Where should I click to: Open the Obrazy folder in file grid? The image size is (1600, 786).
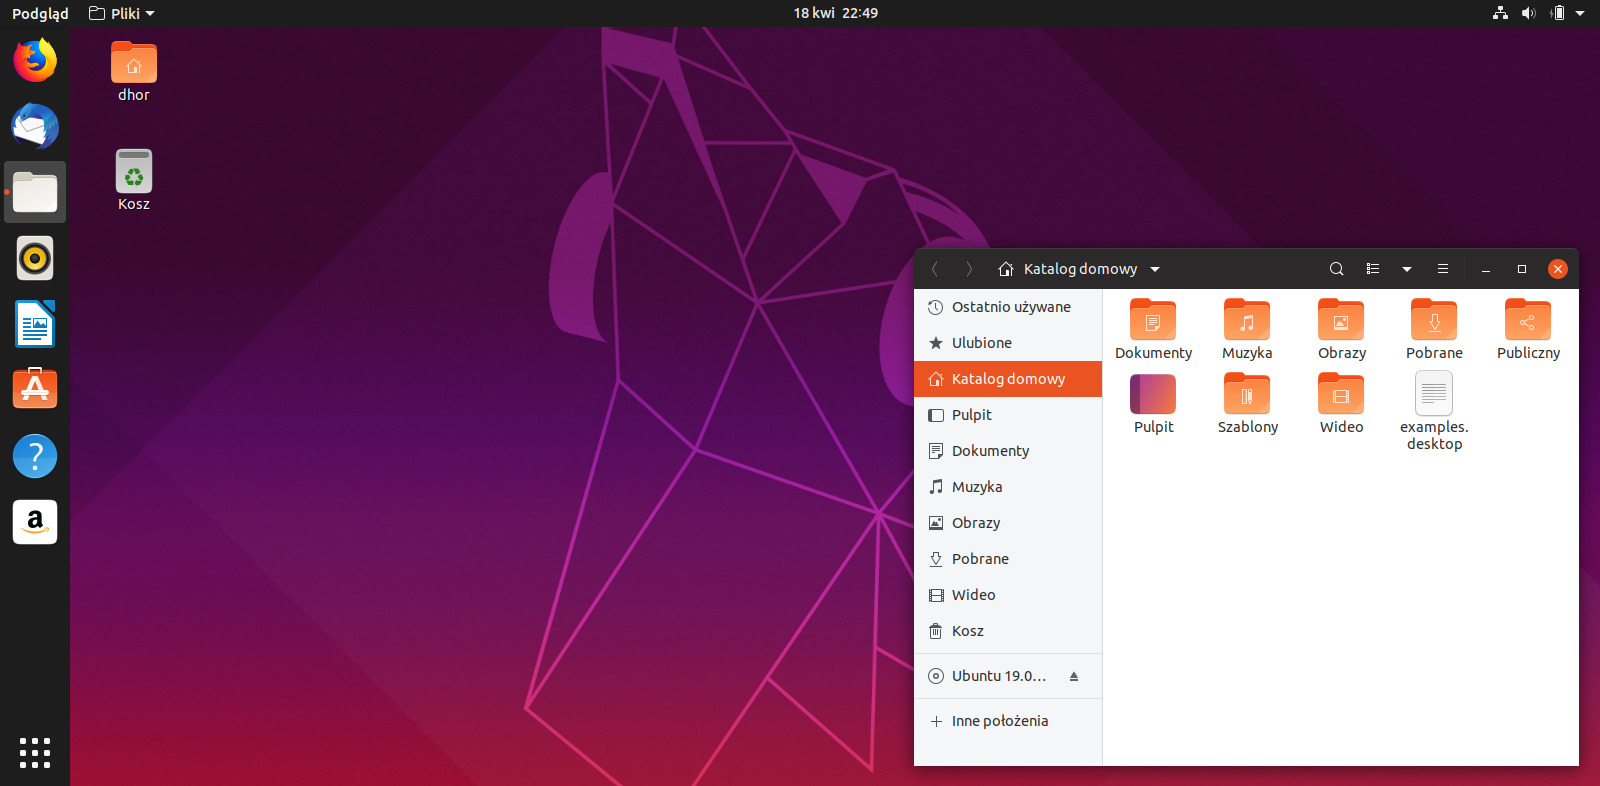[x=1341, y=330]
